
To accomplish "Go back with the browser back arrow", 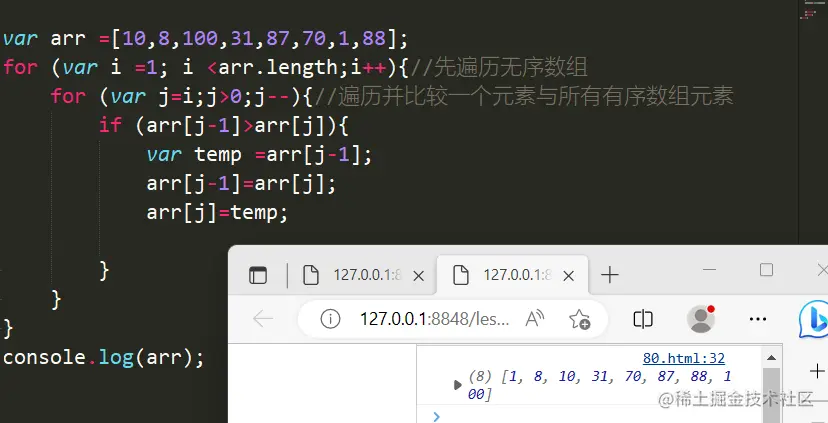I will point(262,319).
